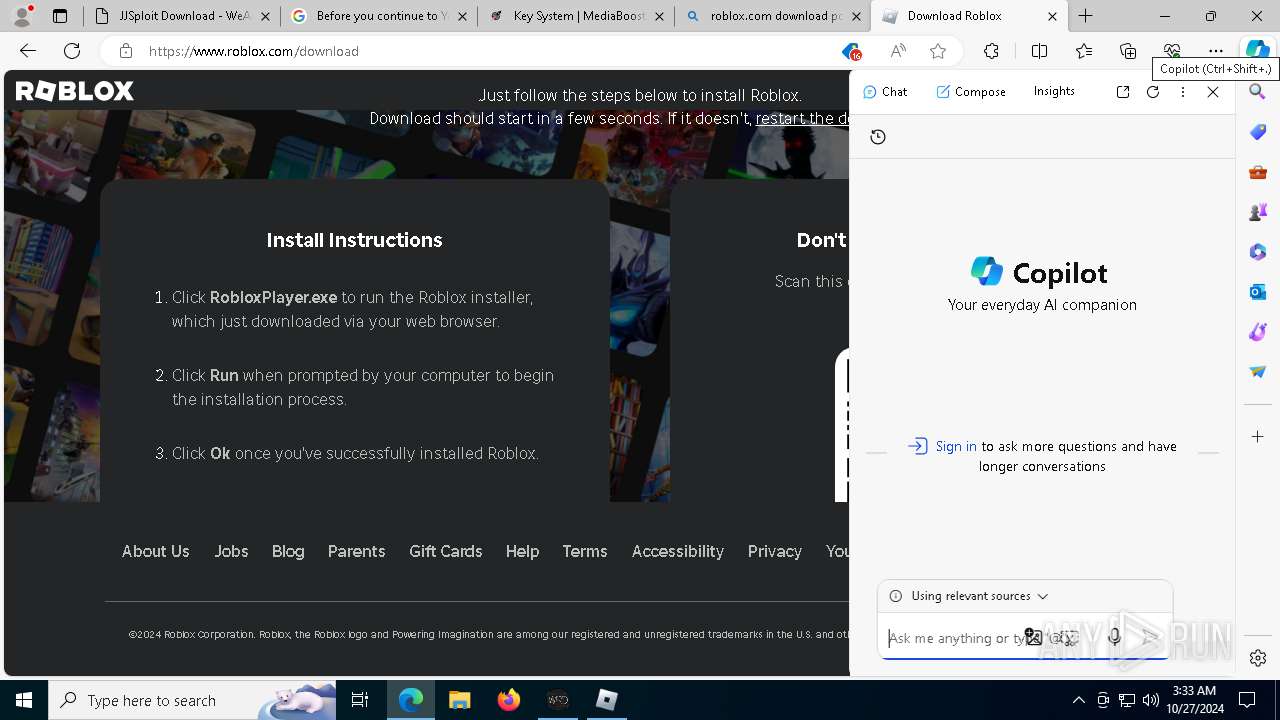Open the Tab actions menu
The image size is (1280, 720).
coord(60,16)
